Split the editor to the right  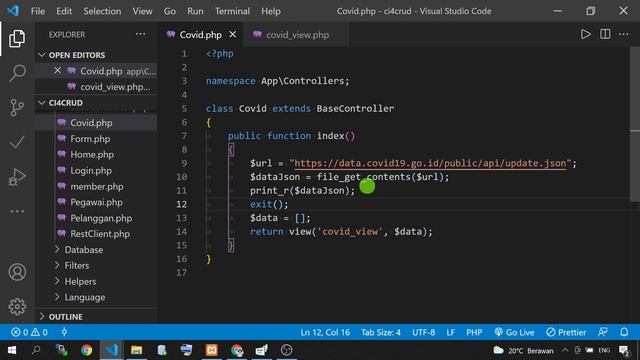pos(605,34)
